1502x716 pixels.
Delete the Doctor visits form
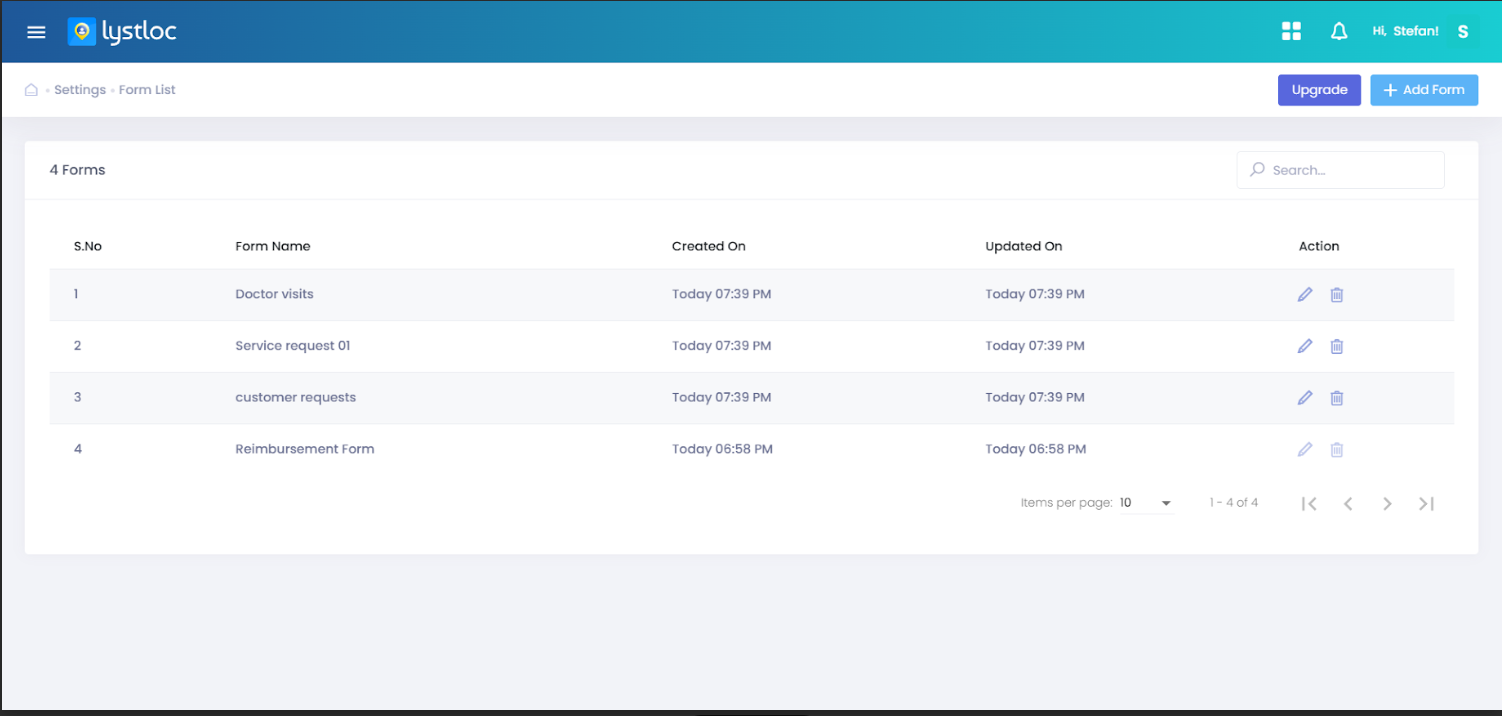1336,295
